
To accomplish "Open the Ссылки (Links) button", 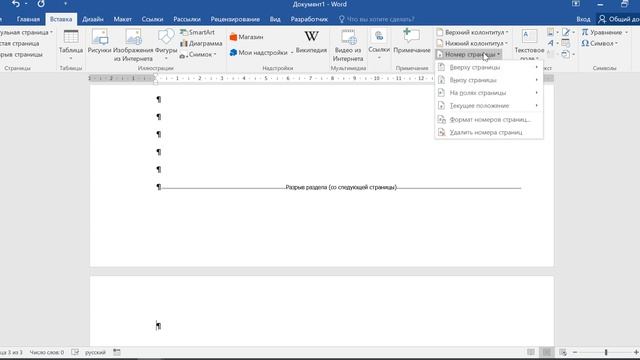I will 379,45.
